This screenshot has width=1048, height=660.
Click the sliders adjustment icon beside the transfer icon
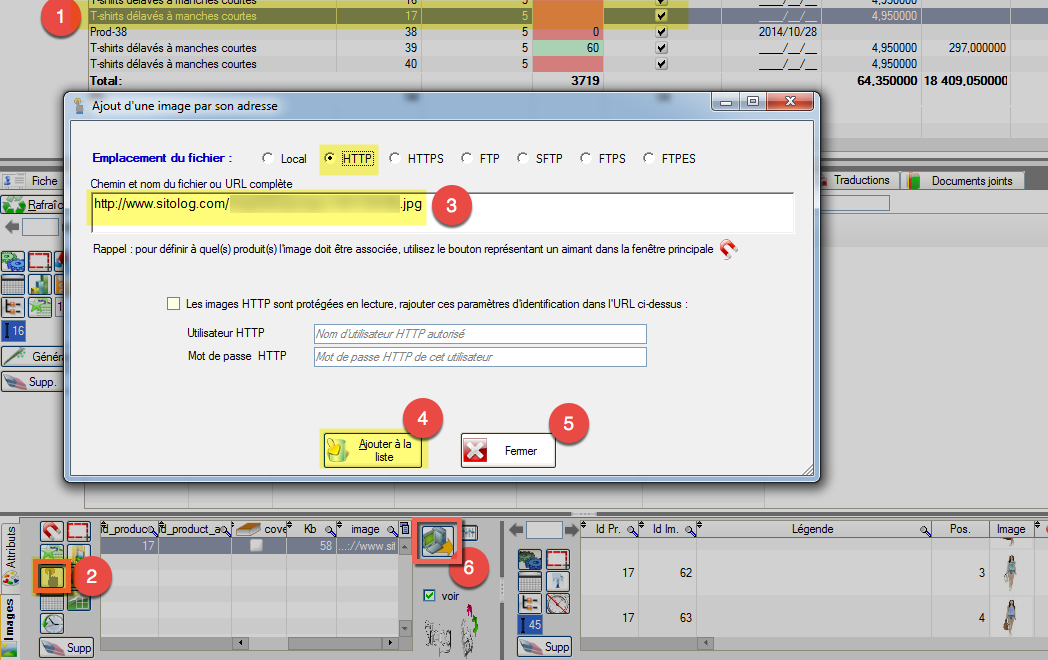(x=471, y=533)
